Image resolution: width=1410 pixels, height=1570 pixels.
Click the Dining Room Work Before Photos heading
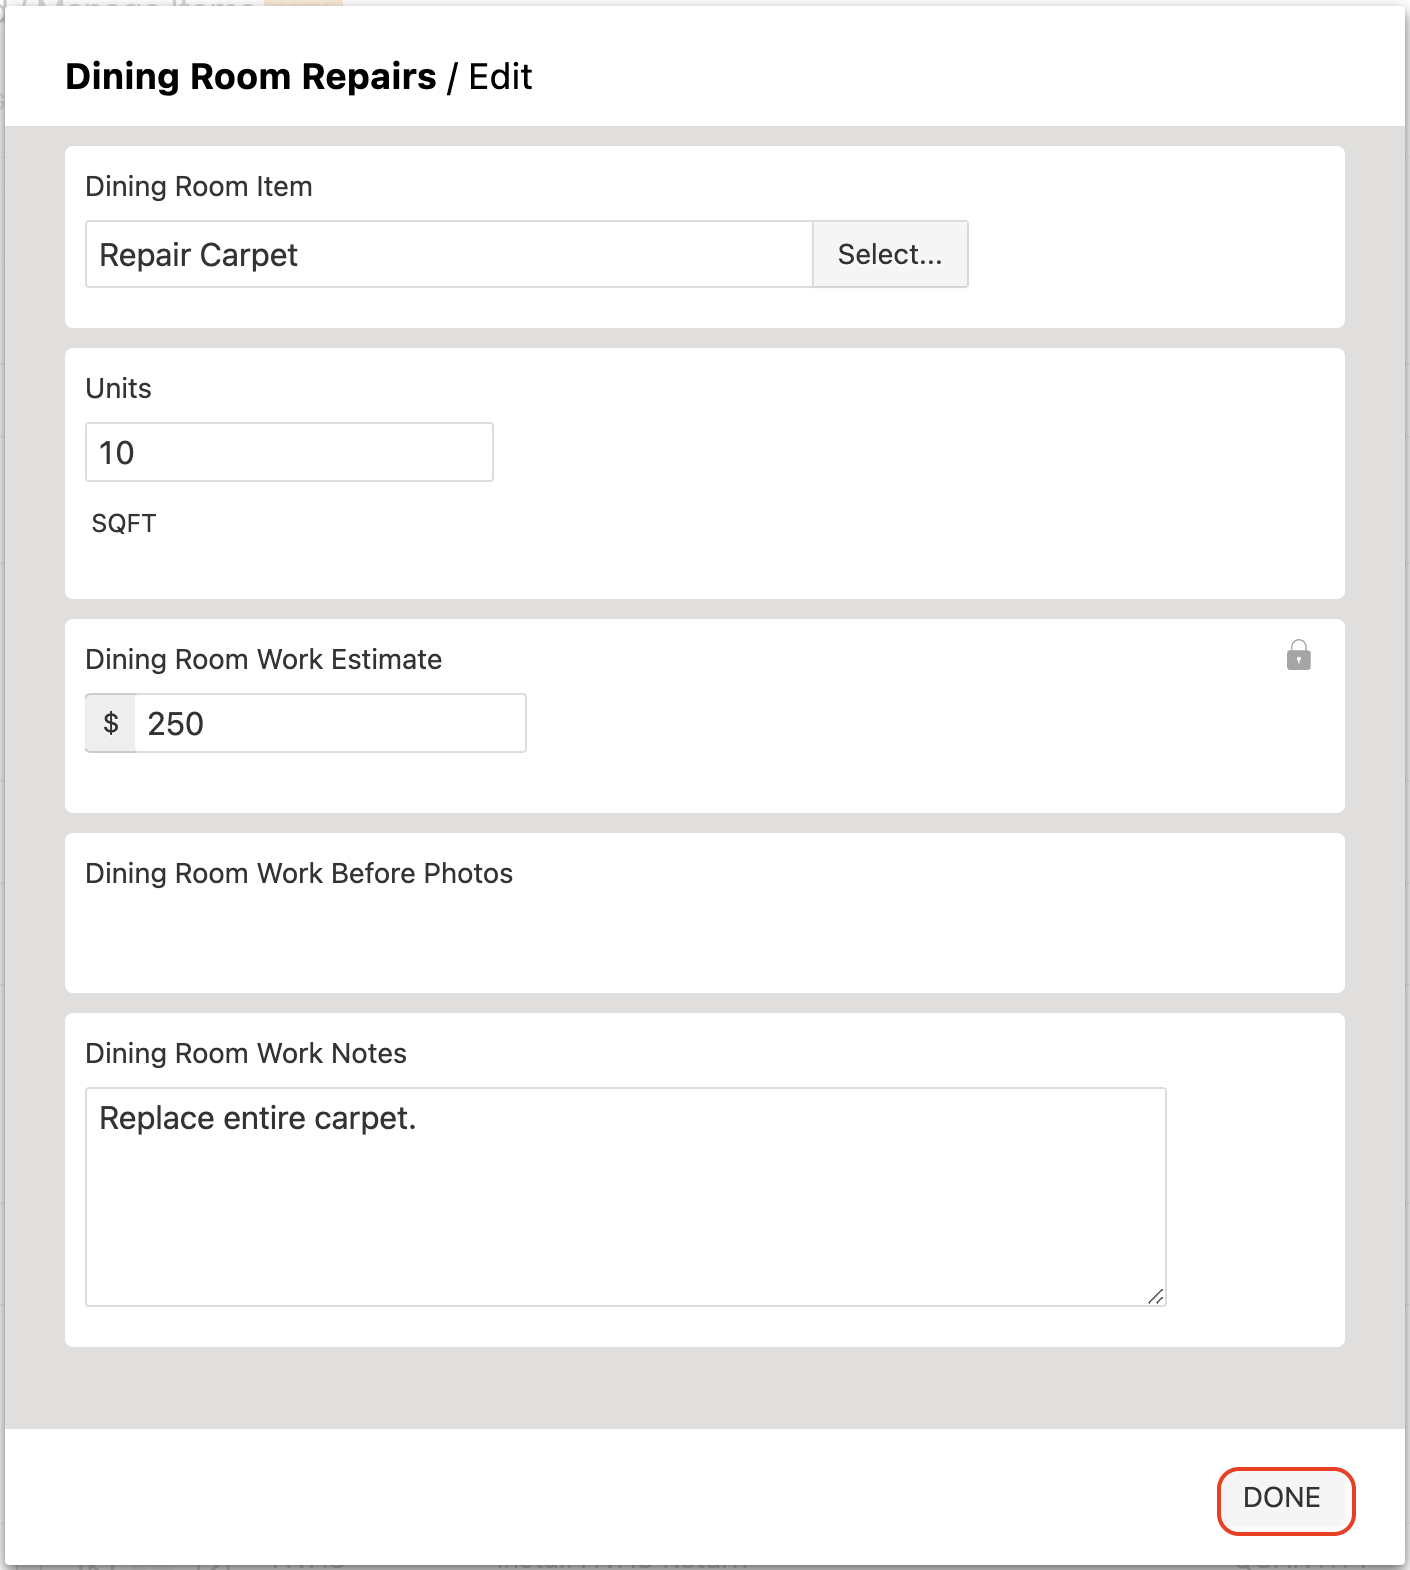pyautogui.click(x=299, y=873)
